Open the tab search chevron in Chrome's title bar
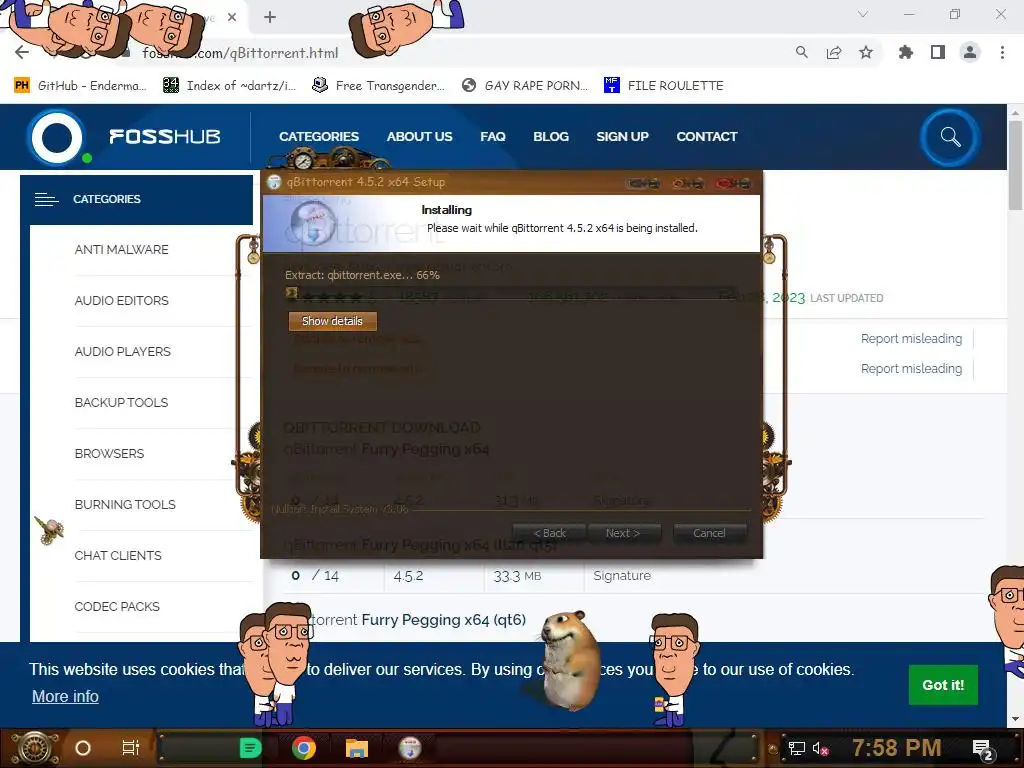1024x768 pixels. 863,14
